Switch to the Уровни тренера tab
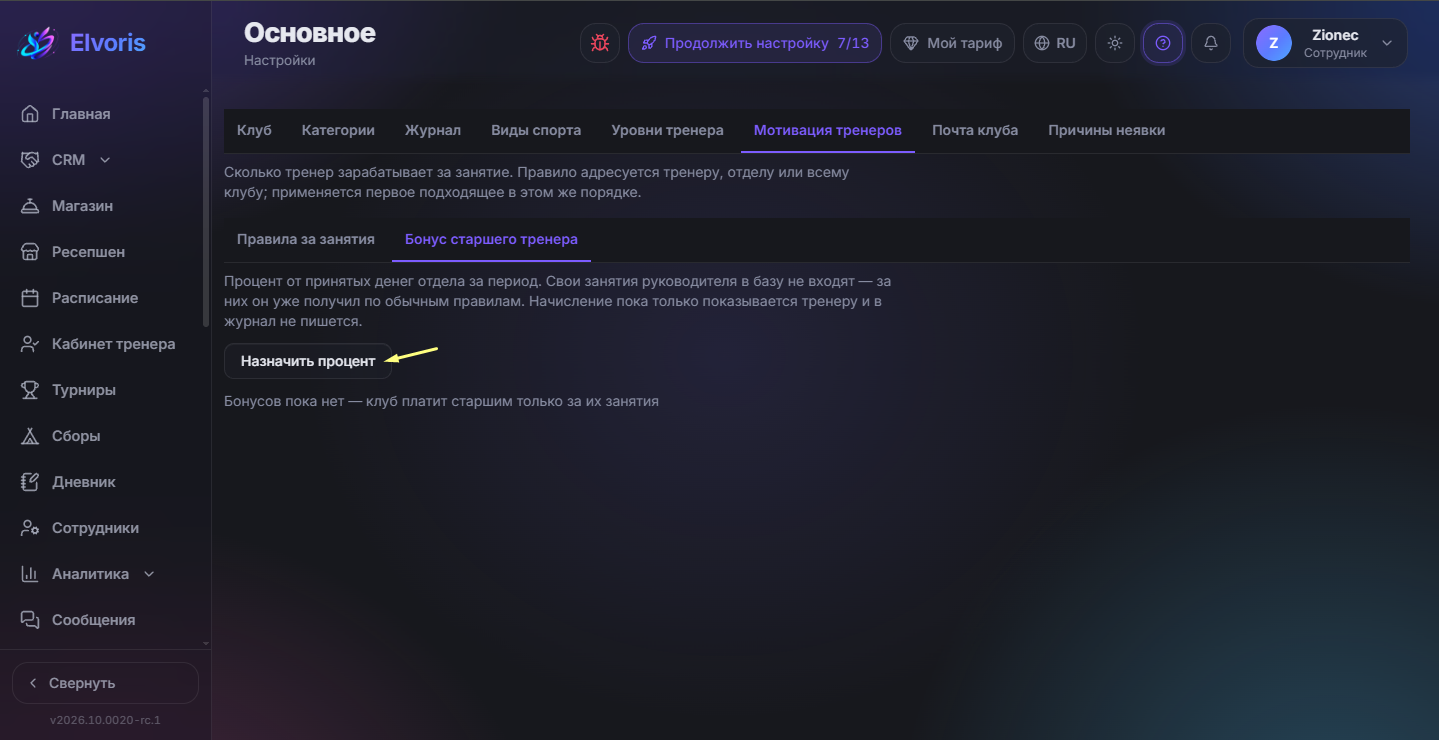 pos(667,130)
